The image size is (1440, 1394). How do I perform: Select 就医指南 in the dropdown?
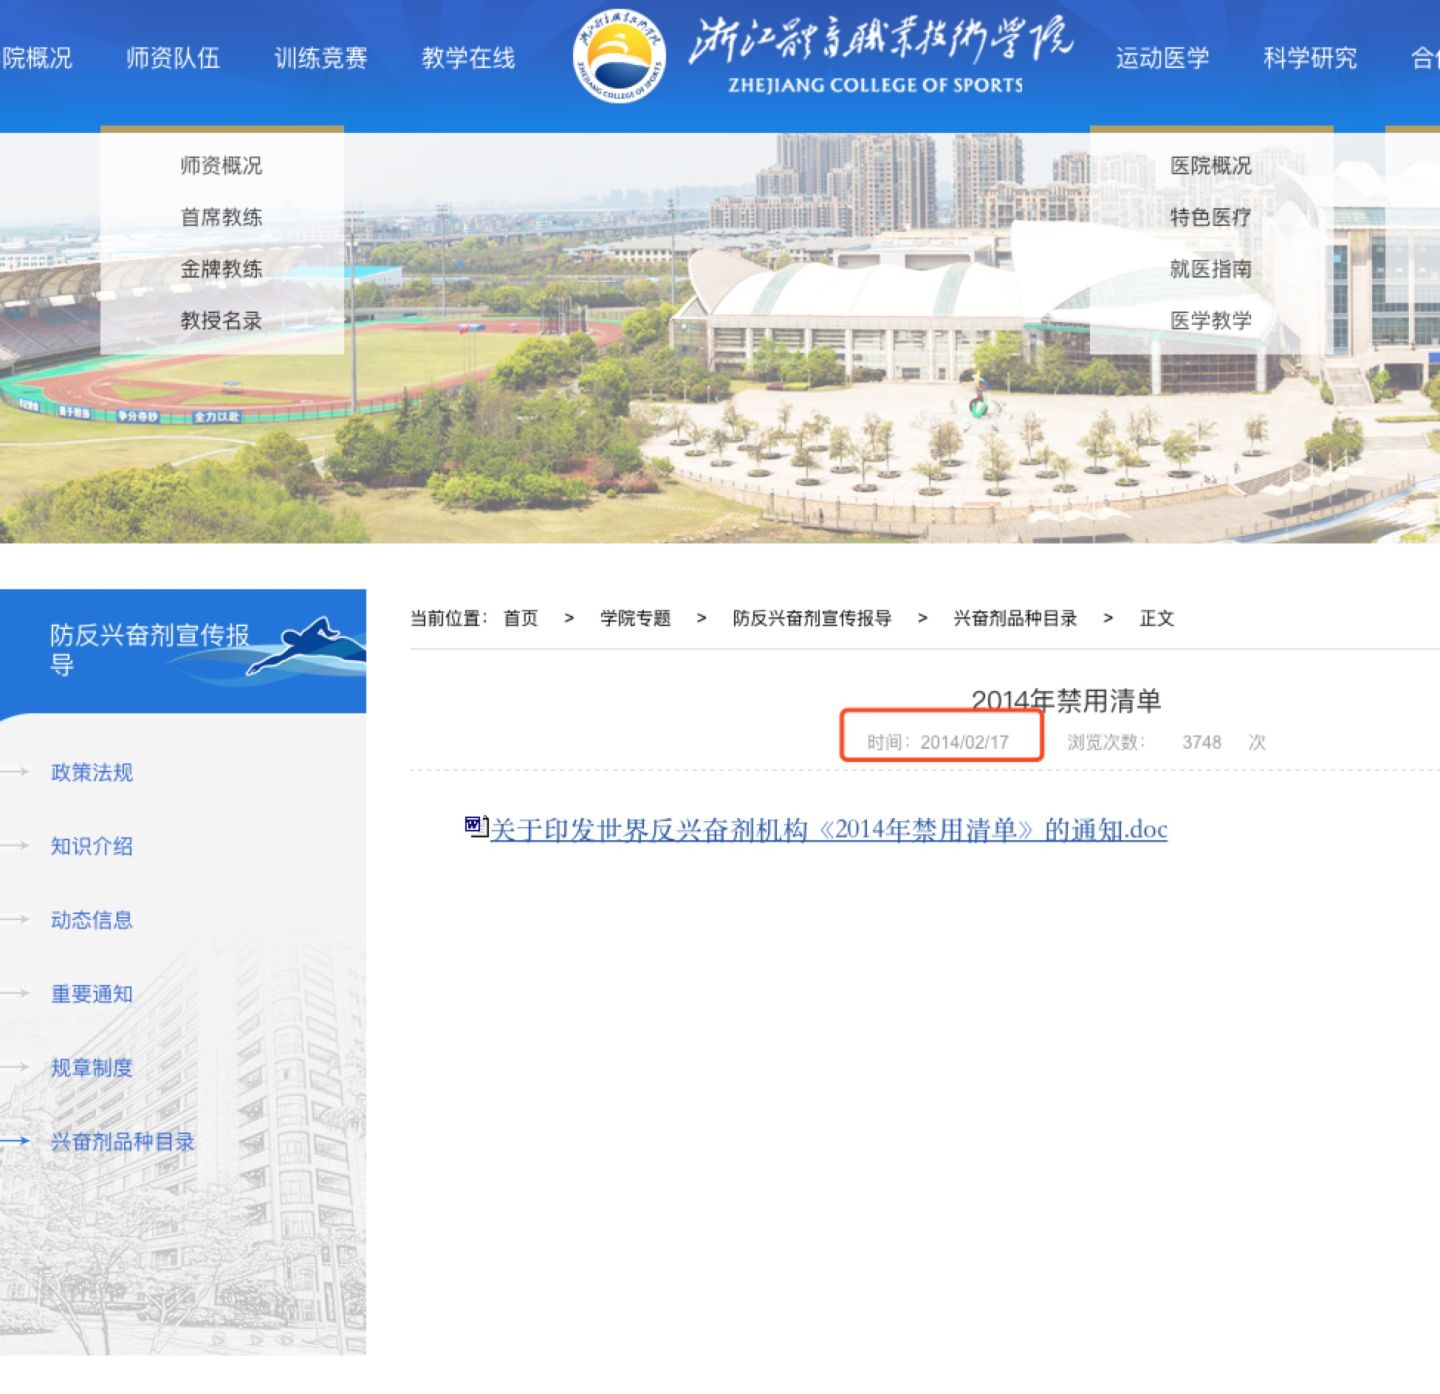click(1211, 269)
